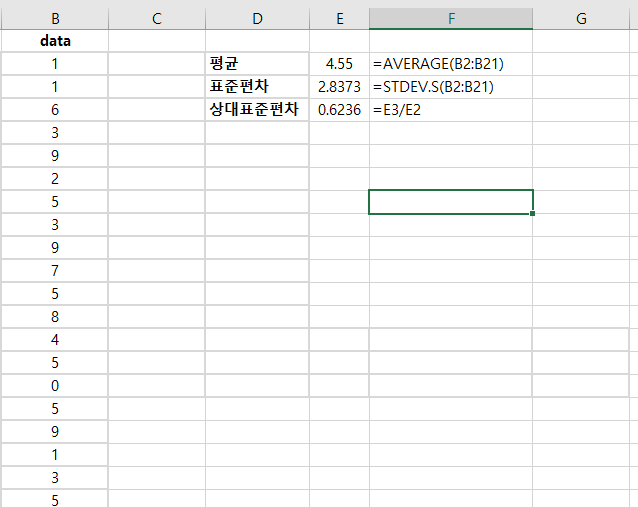Viewport: 638px width, 507px height.
Task: Select the 표준편차 label cell
Action: click(257, 86)
